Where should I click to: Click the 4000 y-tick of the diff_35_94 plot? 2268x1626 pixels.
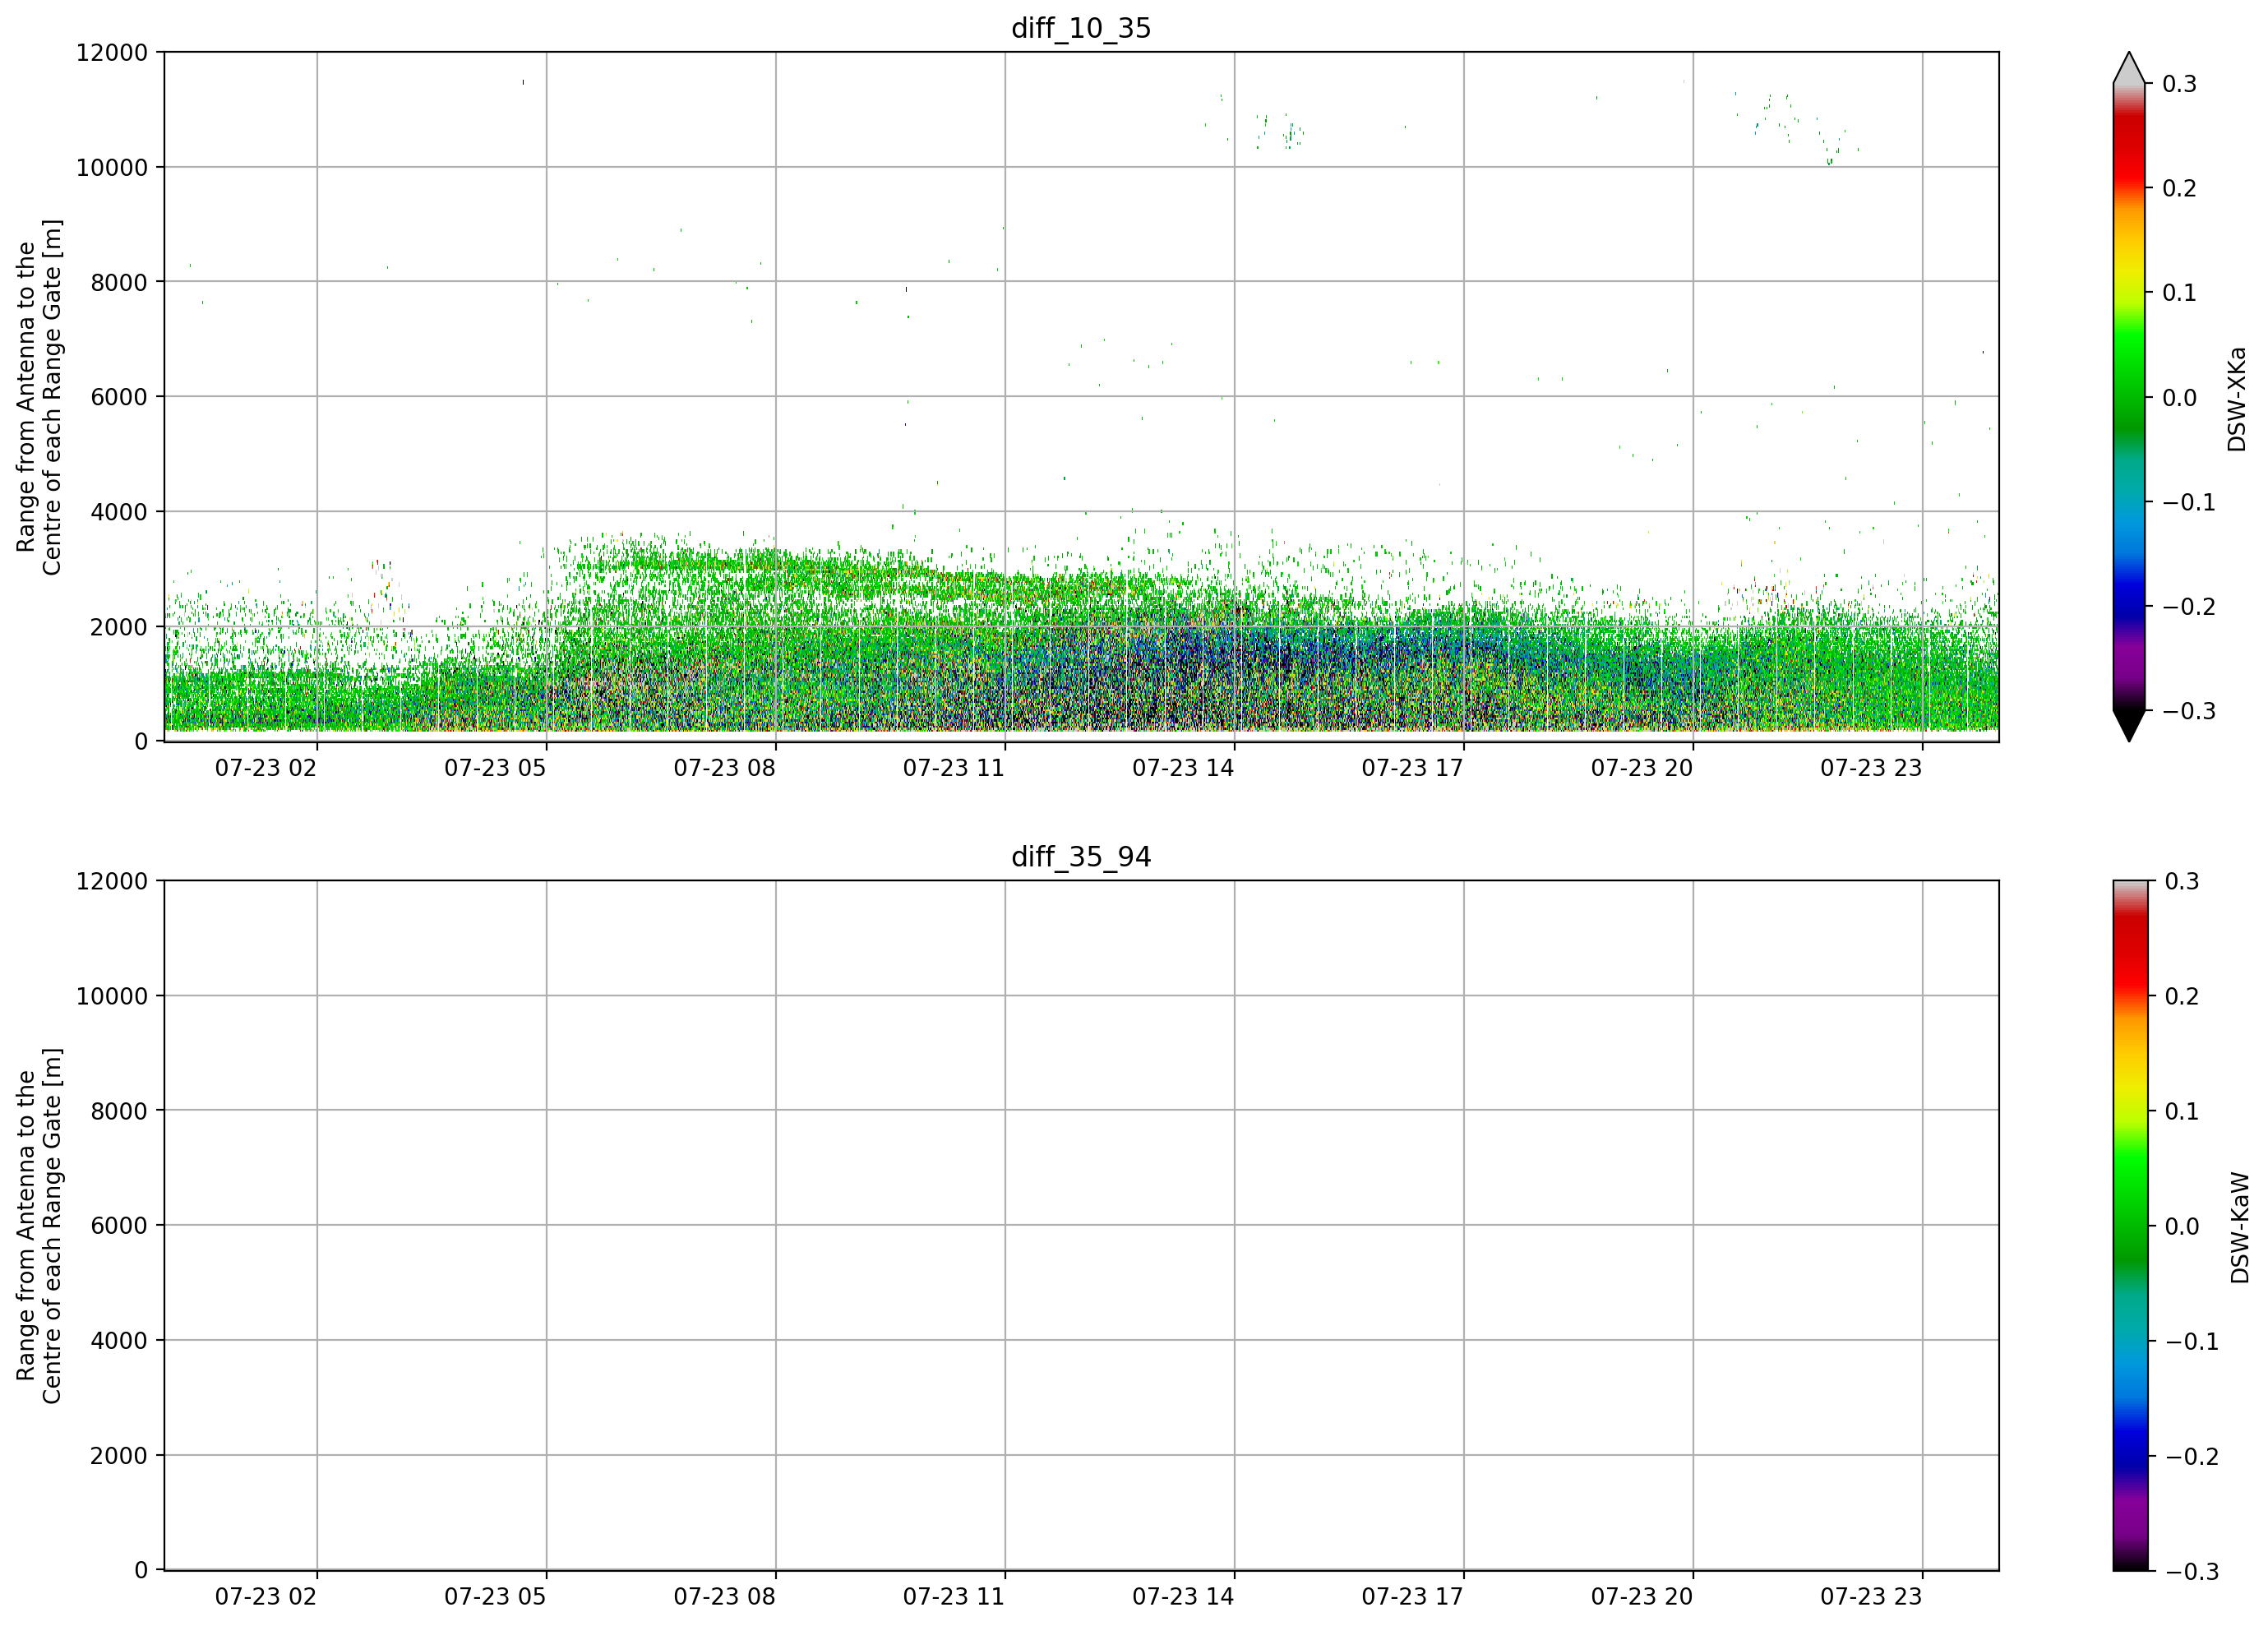tap(119, 1341)
